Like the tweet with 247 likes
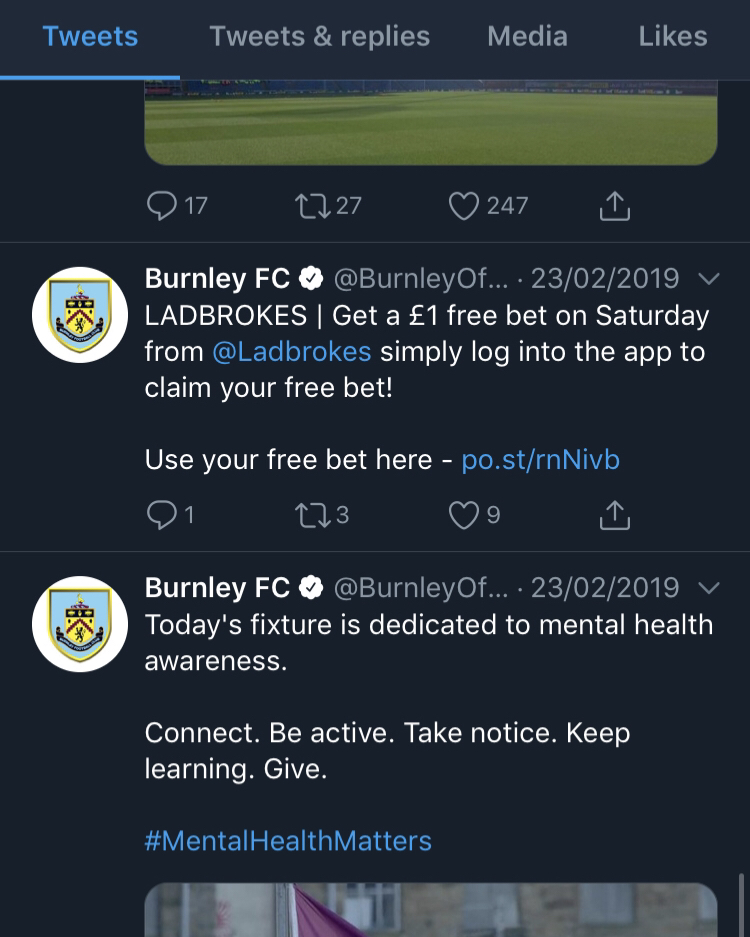Screen dimensions: 750x937 (463, 206)
